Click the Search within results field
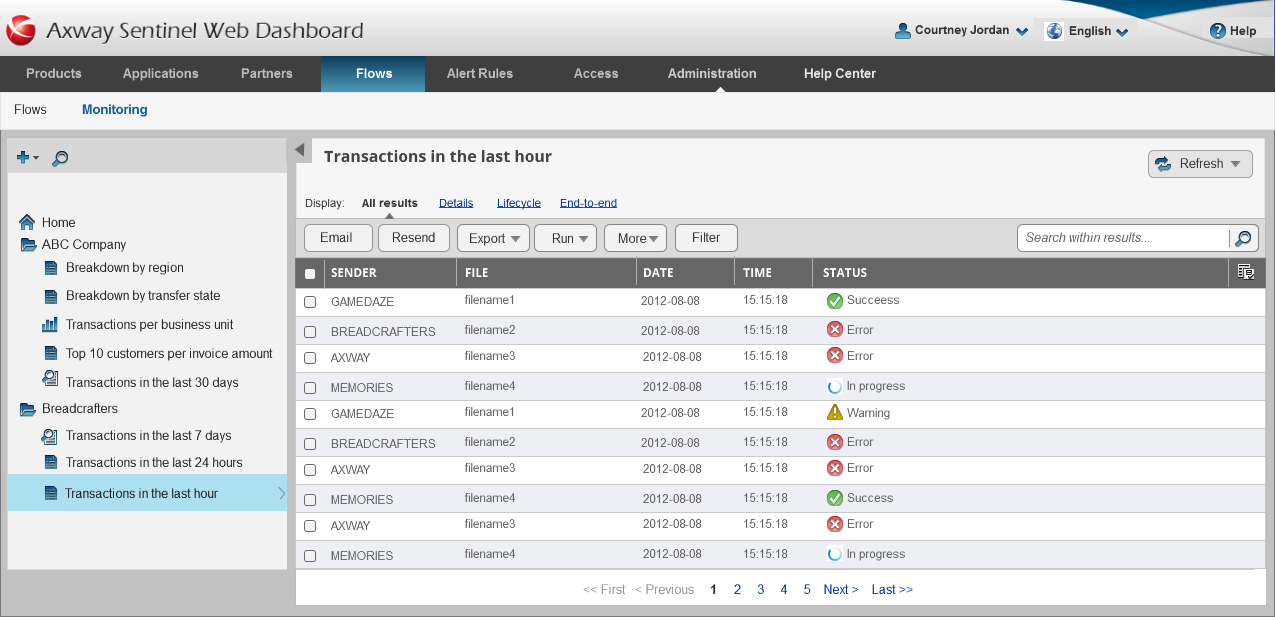This screenshot has width=1276, height=617. click(x=1123, y=238)
